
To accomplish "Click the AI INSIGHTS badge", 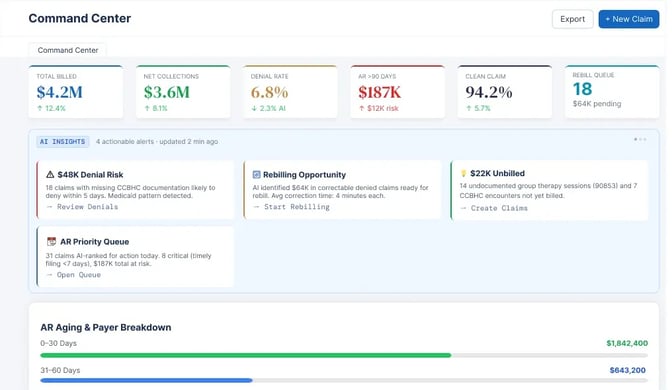I will (x=63, y=141).
